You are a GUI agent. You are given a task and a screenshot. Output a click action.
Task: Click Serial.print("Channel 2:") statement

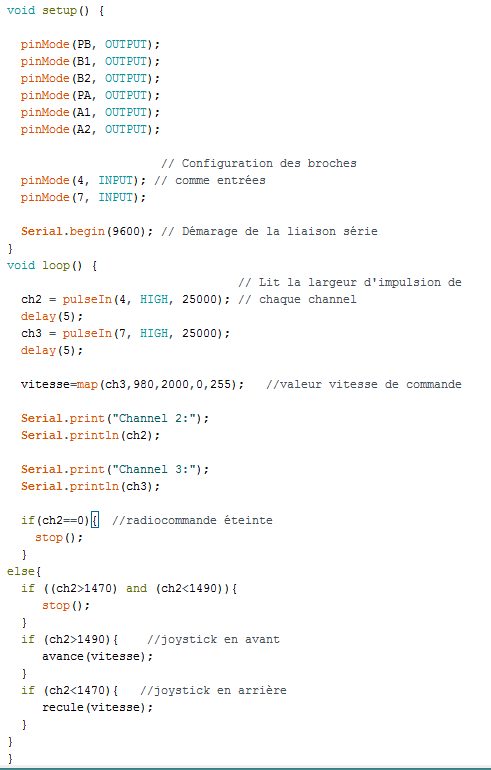pos(115,418)
